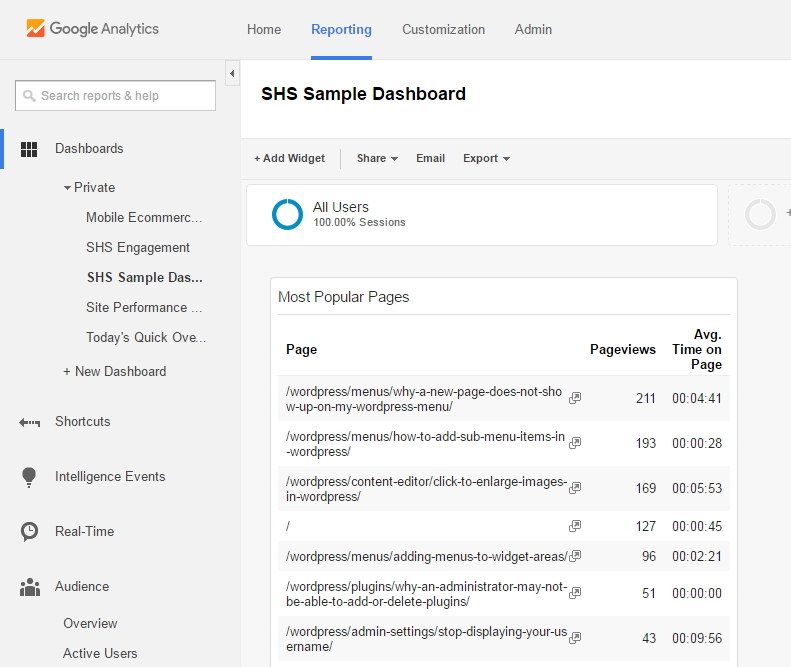Open the Real-Time section
This screenshot has width=791, height=667.
[85, 531]
